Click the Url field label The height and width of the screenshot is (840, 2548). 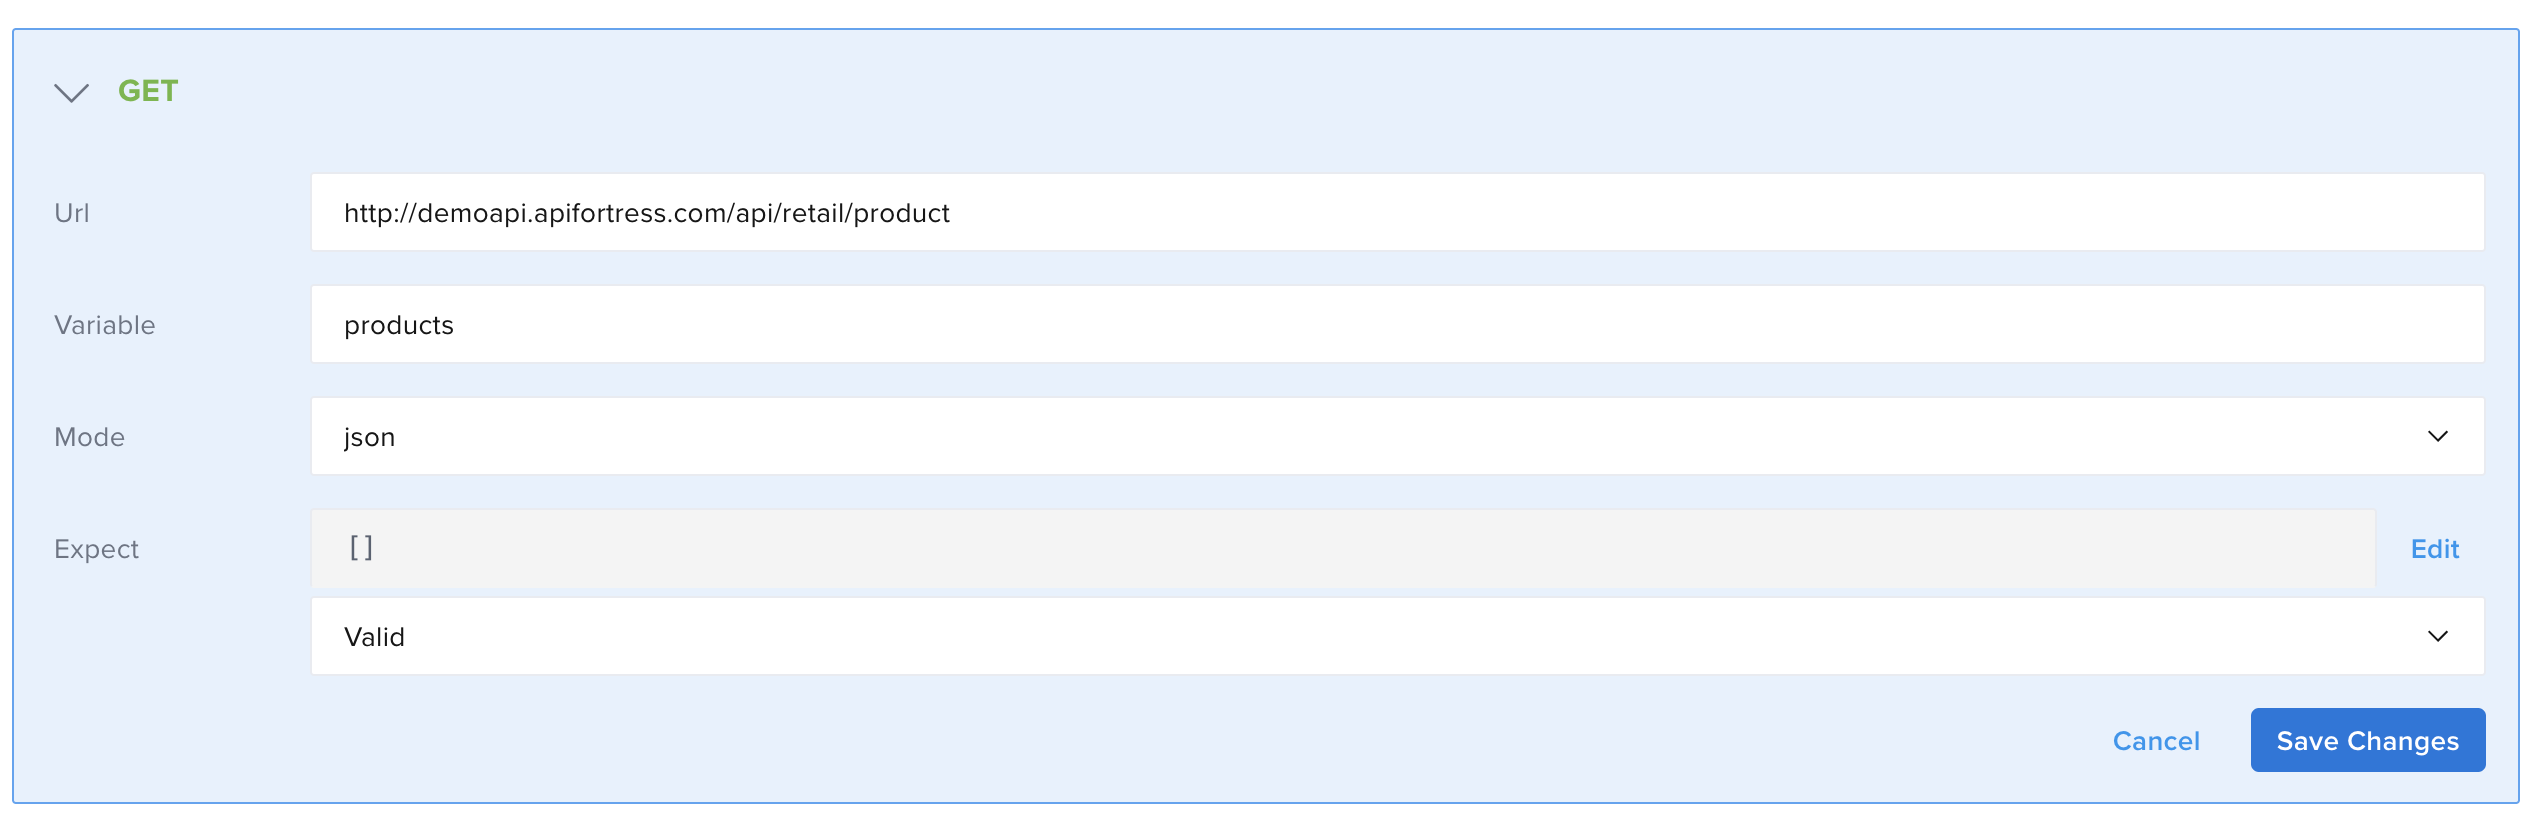tap(72, 213)
